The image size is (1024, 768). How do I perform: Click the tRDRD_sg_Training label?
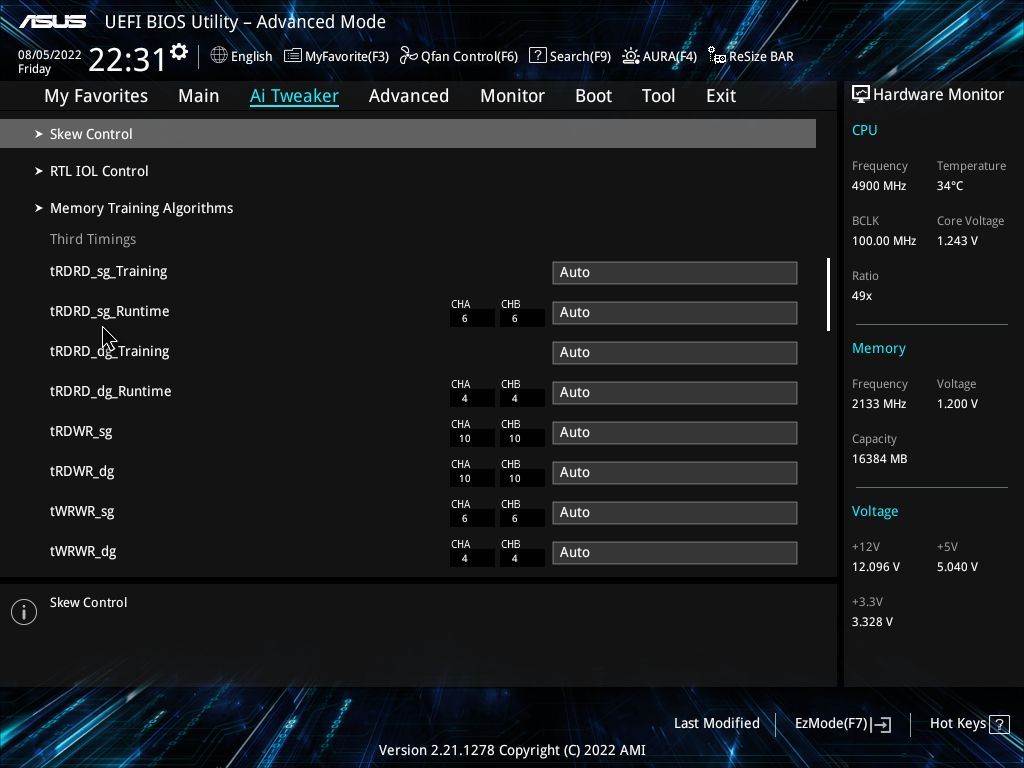point(108,272)
